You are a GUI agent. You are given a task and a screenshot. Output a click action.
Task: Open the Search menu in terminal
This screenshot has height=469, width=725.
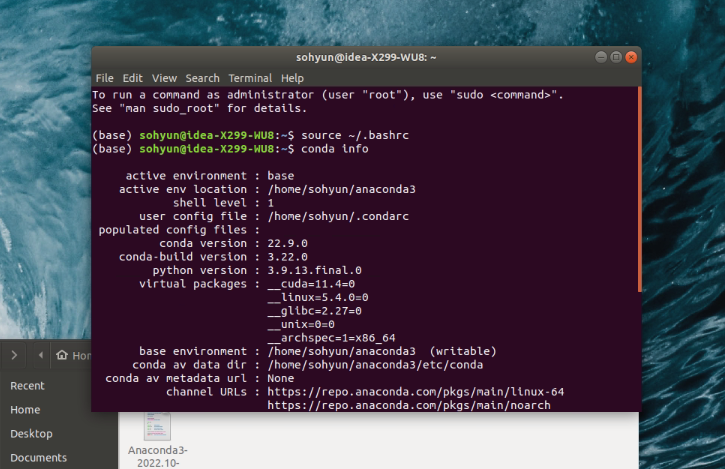click(203, 78)
